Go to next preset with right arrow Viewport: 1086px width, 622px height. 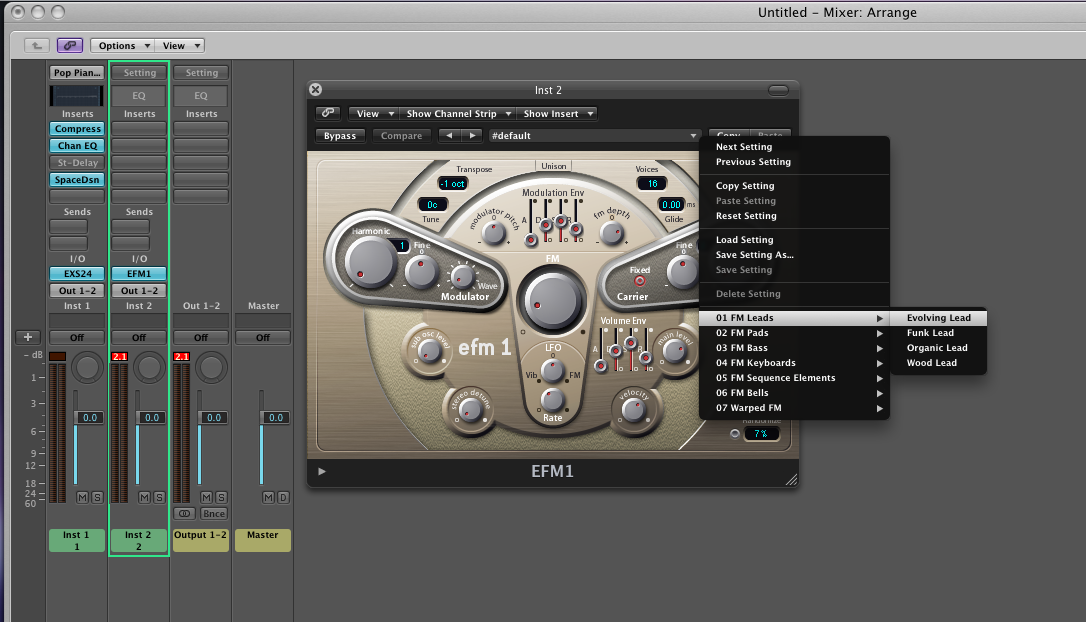click(x=472, y=136)
